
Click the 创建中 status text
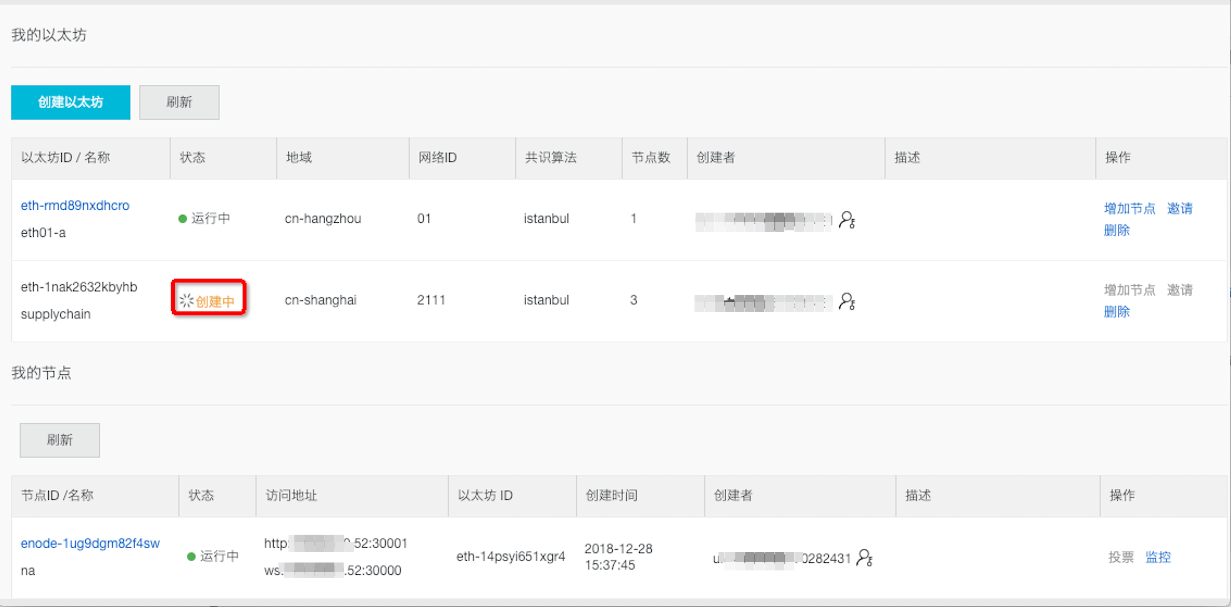click(x=215, y=300)
